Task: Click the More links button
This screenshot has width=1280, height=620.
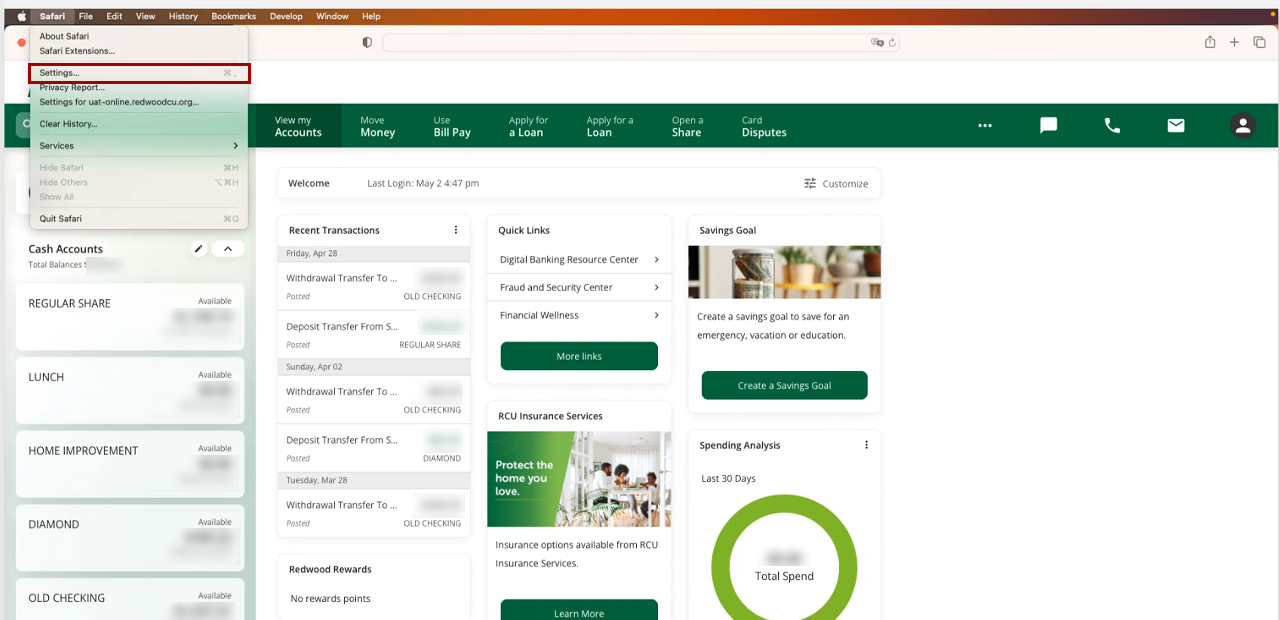Action: point(579,356)
